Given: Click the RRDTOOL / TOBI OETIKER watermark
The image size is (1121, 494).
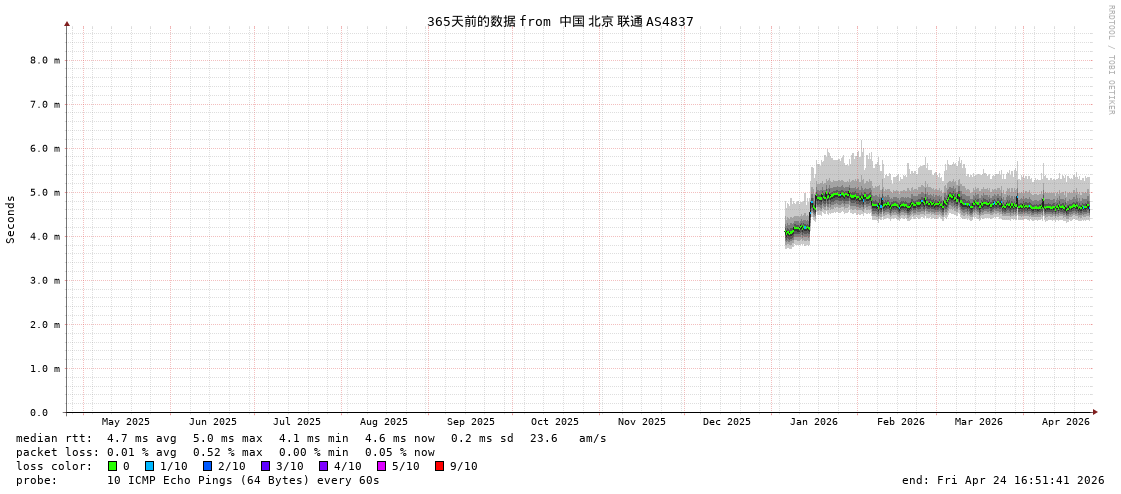Looking at the screenshot, I should click(1110, 60).
